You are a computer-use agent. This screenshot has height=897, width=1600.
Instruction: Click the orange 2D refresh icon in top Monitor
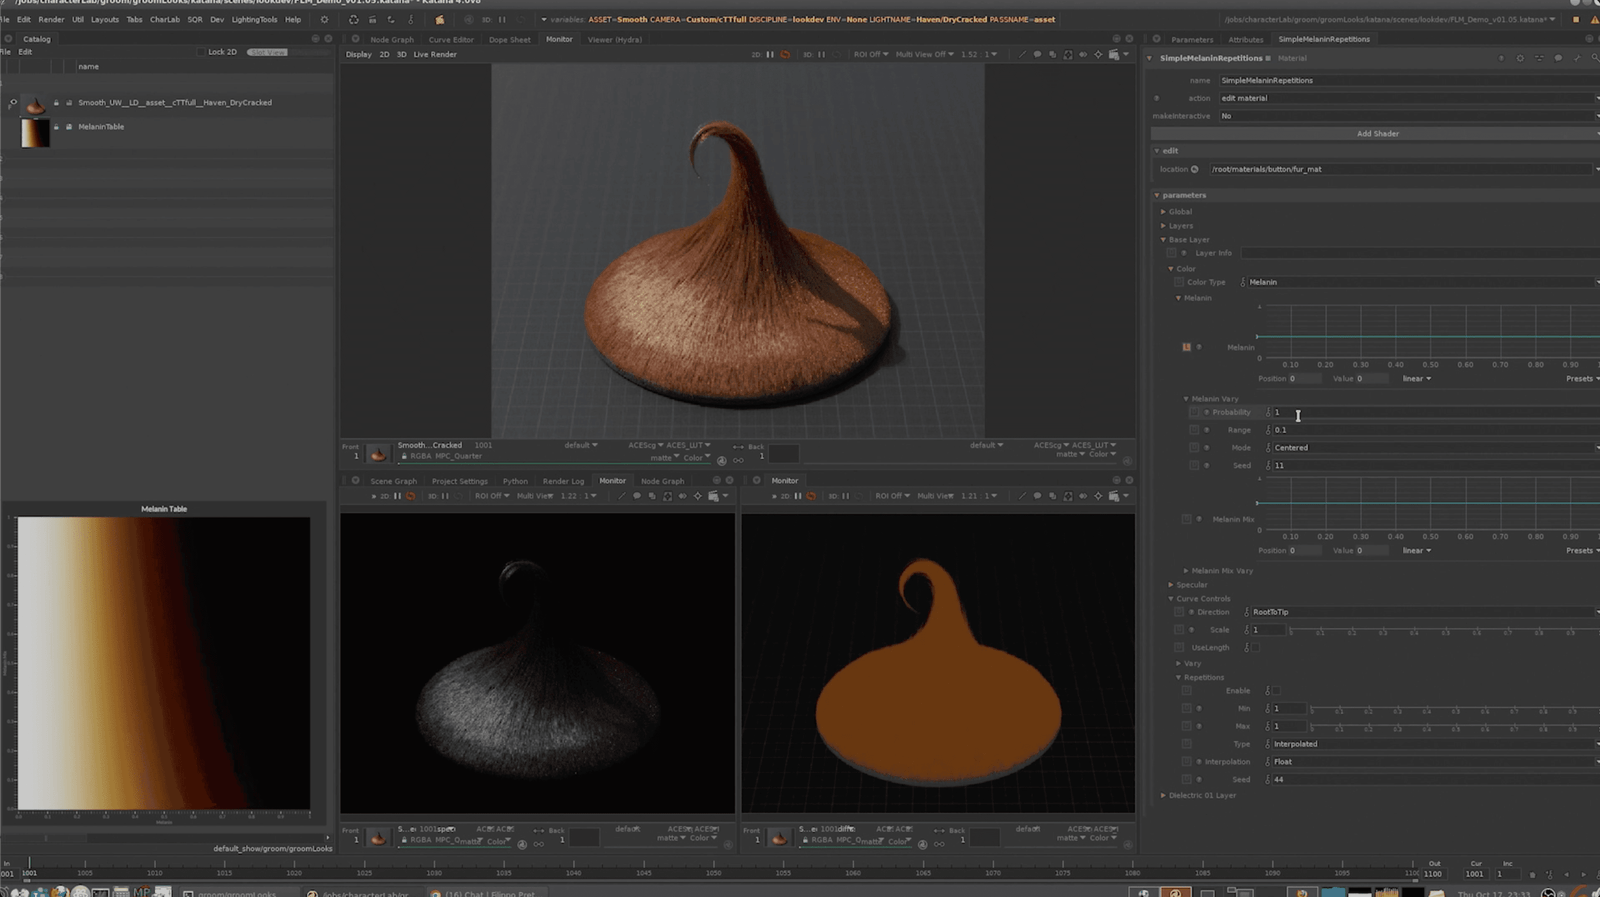pyautogui.click(x=785, y=54)
